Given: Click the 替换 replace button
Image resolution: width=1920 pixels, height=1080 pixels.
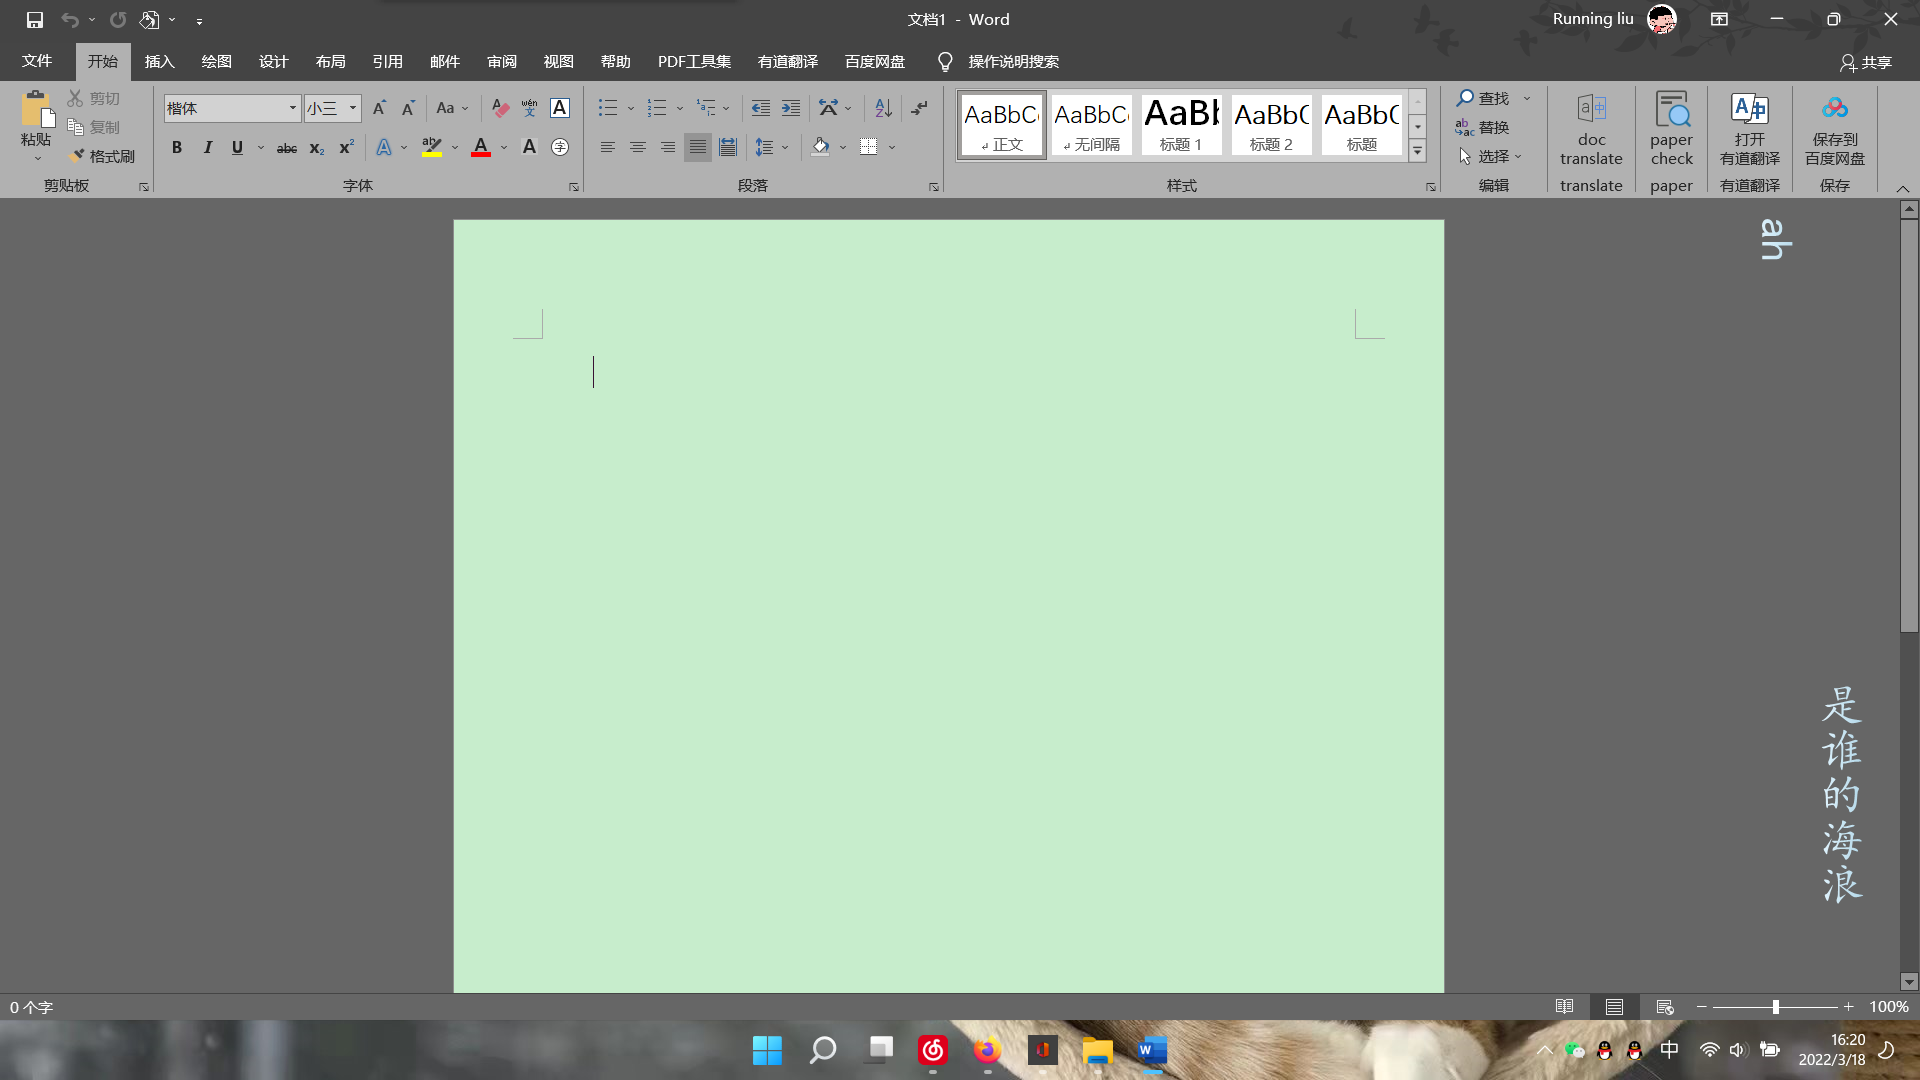Looking at the screenshot, I should coord(1483,127).
